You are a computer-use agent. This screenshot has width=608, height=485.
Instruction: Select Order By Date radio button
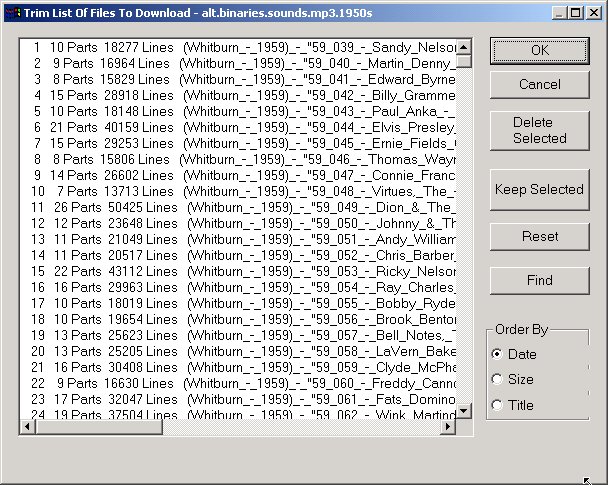click(514, 354)
